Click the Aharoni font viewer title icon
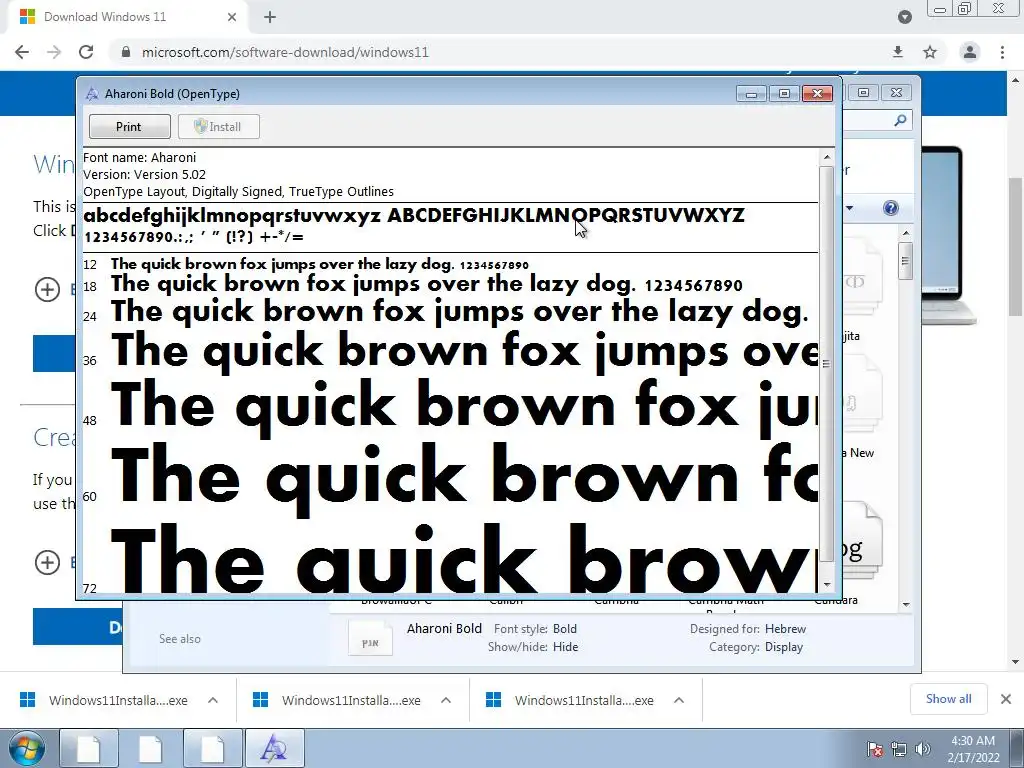 pyautogui.click(x=92, y=93)
